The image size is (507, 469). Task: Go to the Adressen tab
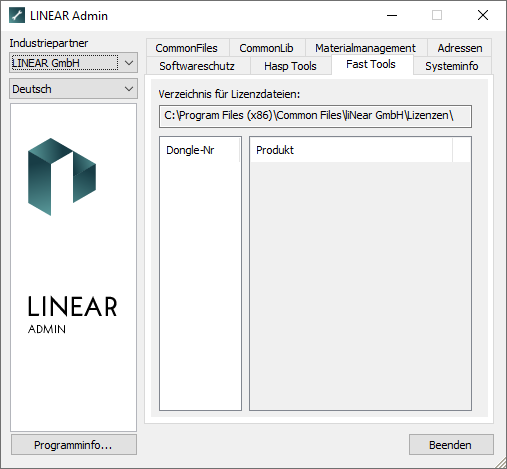(x=460, y=48)
